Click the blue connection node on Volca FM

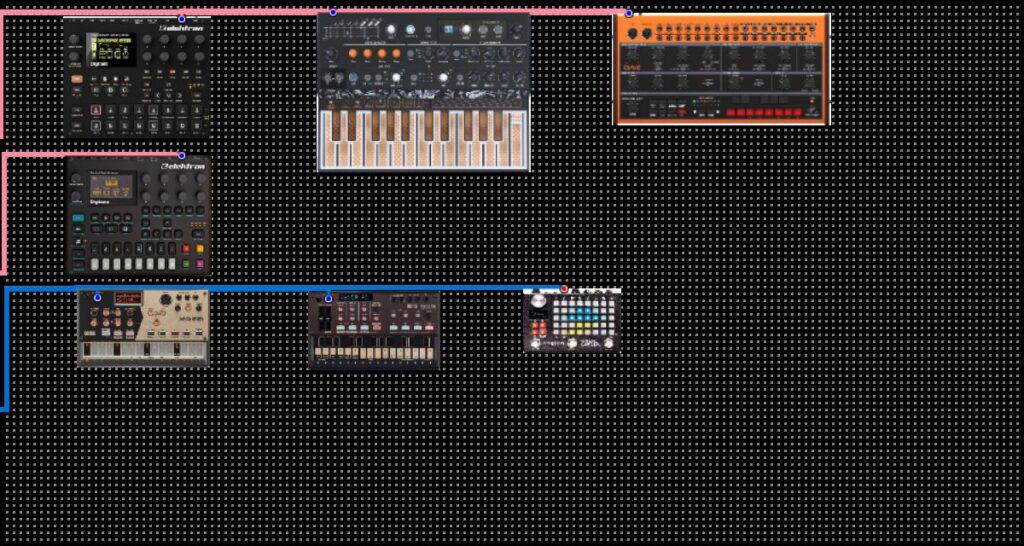click(328, 299)
